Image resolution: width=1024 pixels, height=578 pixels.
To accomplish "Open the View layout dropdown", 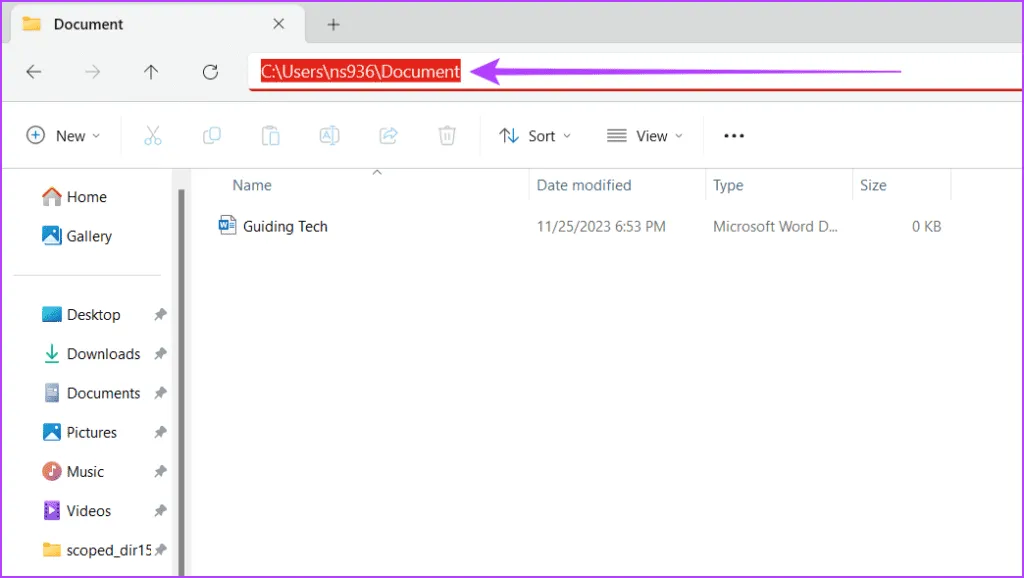I will [645, 136].
